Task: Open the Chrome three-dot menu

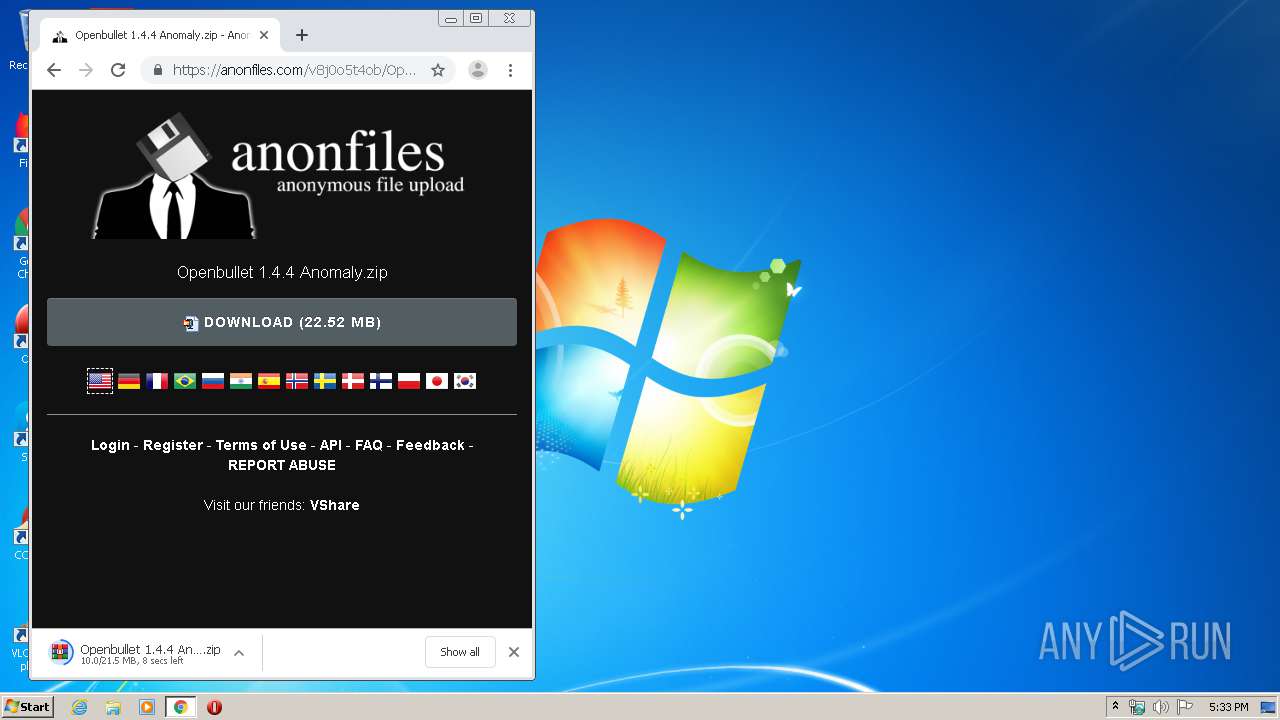Action: (510, 70)
